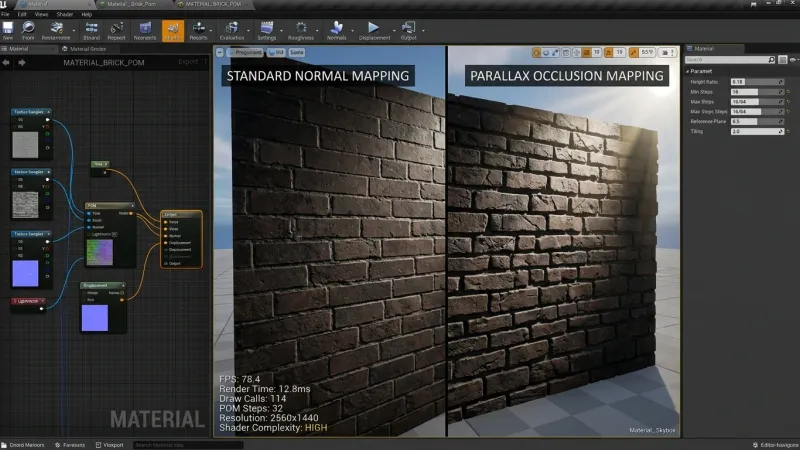Reset the Min Steps parameter to default
Screen dimensions: 800x450
tap(789, 92)
